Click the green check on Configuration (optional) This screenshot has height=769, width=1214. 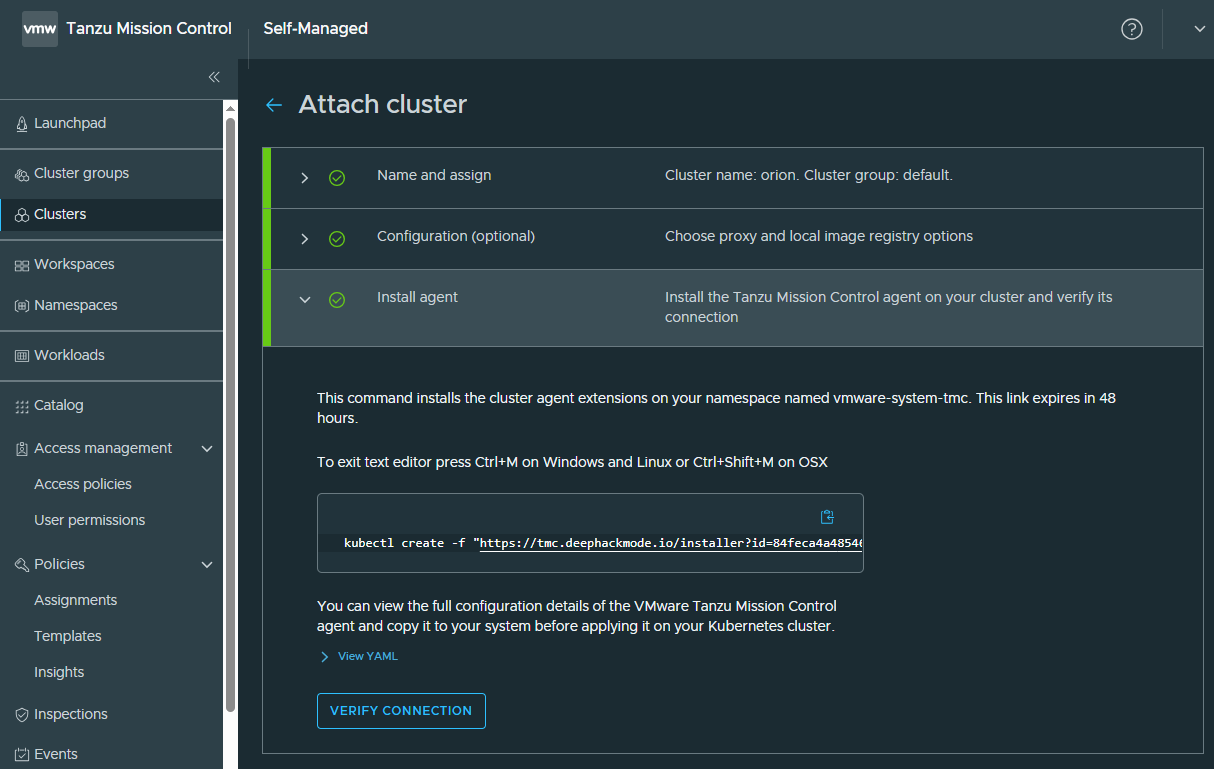(x=337, y=239)
